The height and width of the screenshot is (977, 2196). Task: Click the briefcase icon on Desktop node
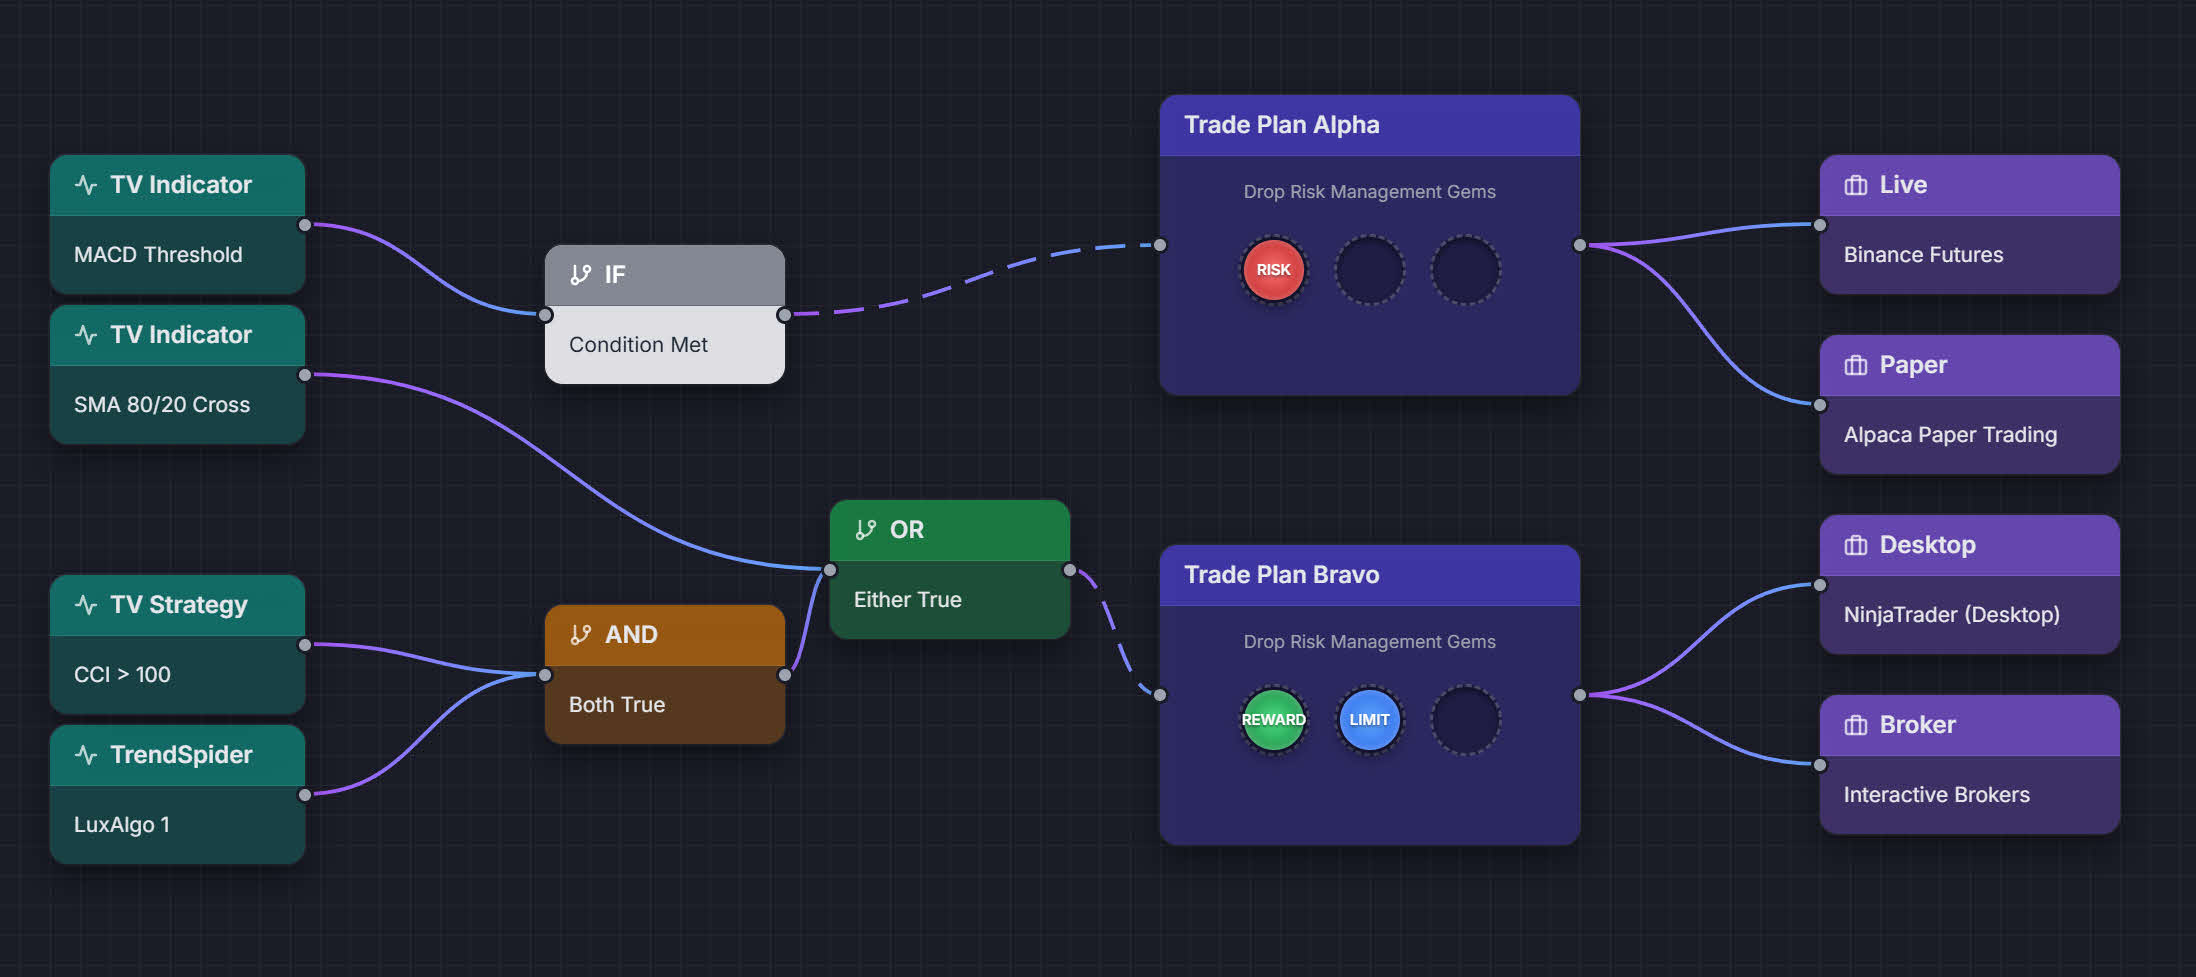pos(1856,545)
